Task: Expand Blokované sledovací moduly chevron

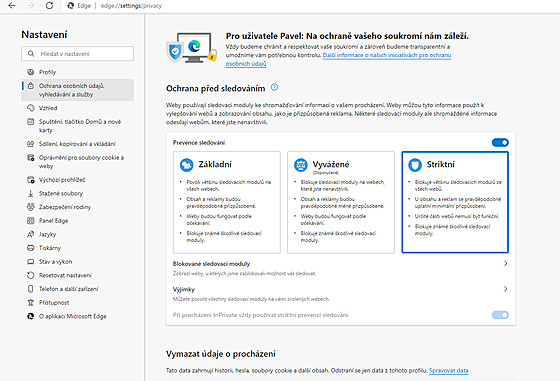Action: (x=505, y=264)
